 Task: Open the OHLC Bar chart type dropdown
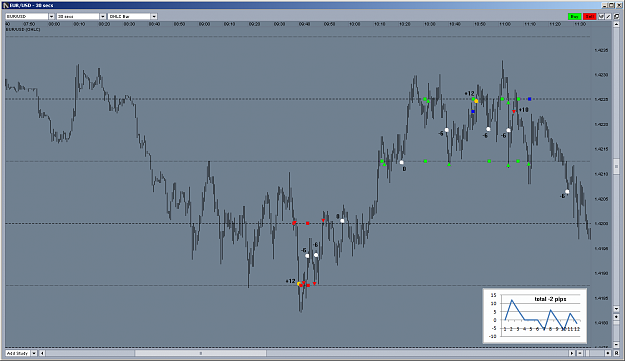tap(154, 16)
